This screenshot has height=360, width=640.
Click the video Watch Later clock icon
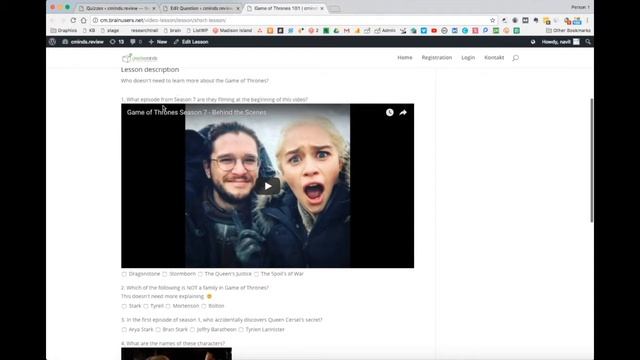[x=390, y=112]
